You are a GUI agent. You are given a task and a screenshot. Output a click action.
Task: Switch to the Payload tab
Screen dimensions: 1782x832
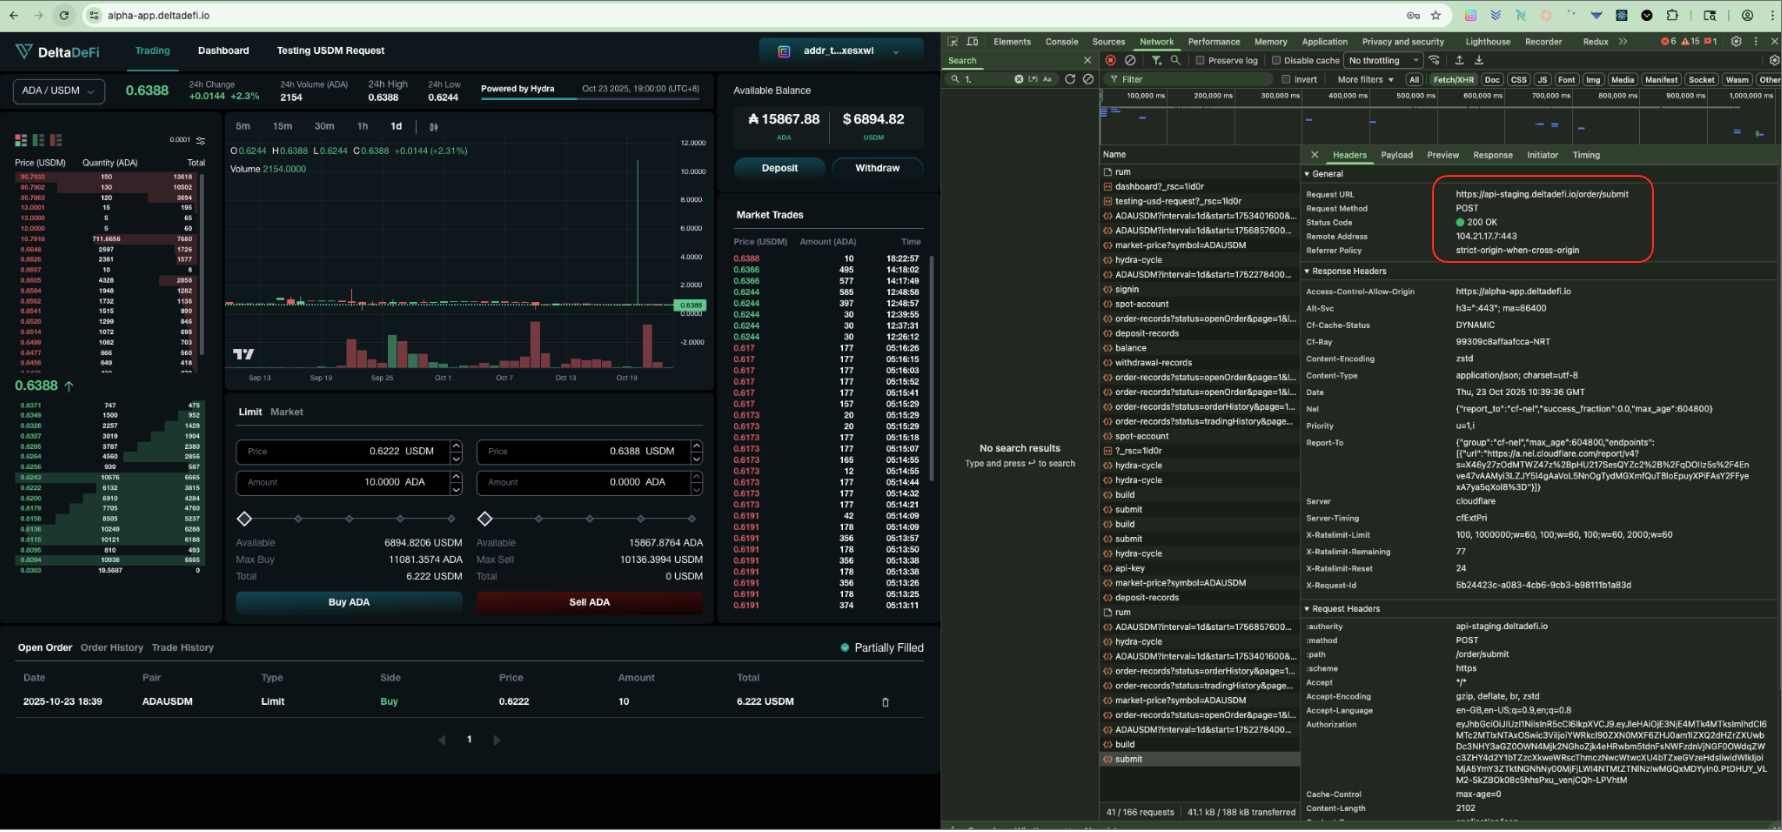(x=1396, y=155)
